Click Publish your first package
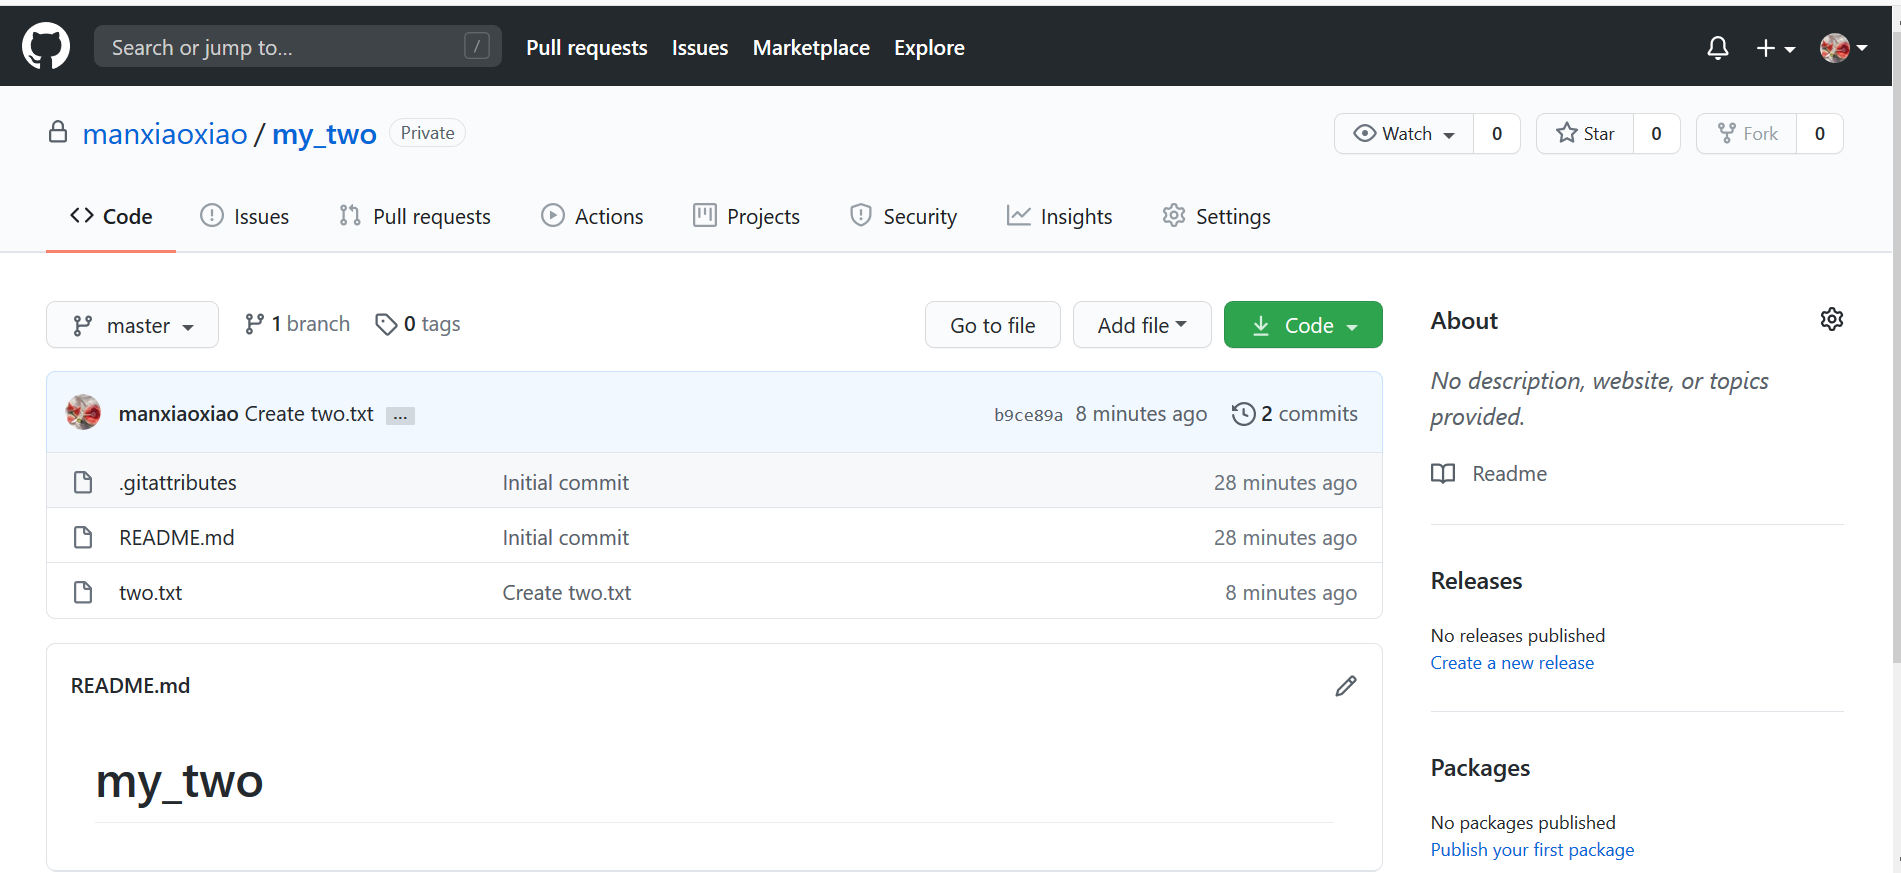The width and height of the screenshot is (1901, 873). pyautogui.click(x=1532, y=850)
